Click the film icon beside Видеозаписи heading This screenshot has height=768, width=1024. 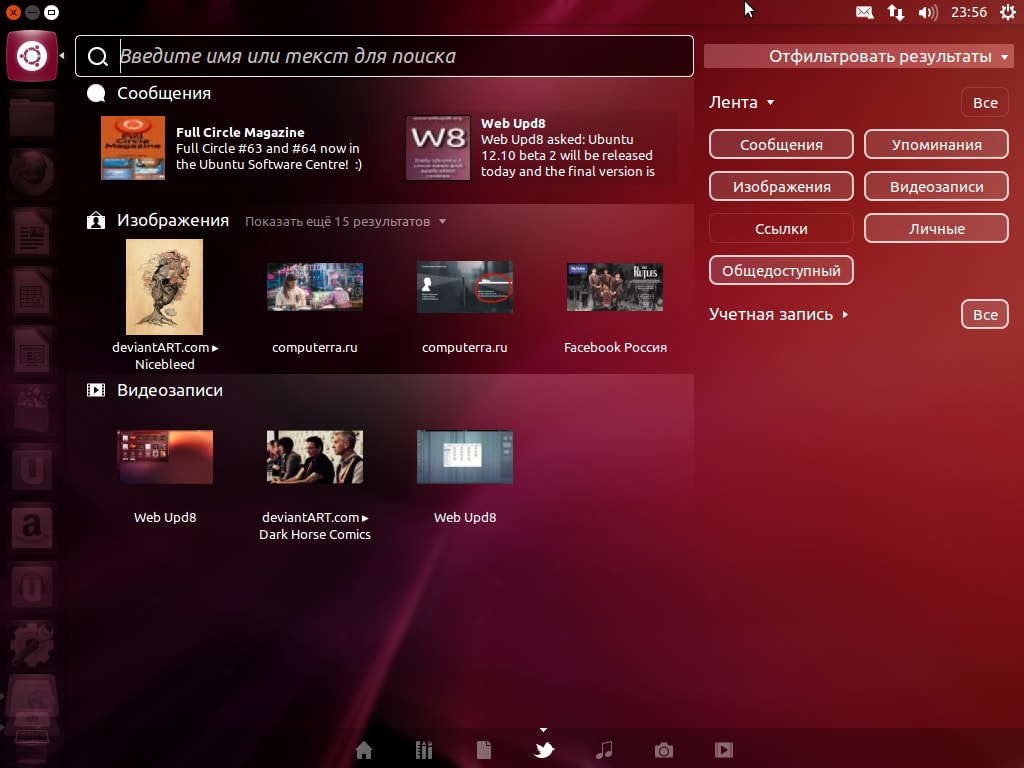click(x=96, y=391)
